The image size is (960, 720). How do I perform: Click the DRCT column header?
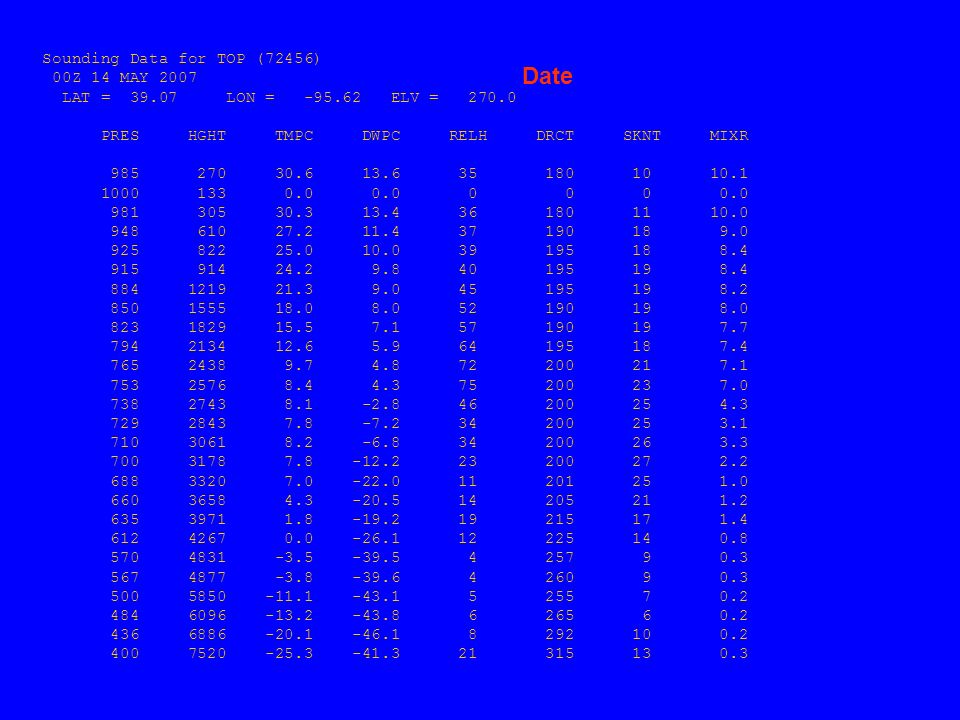click(555, 135)
